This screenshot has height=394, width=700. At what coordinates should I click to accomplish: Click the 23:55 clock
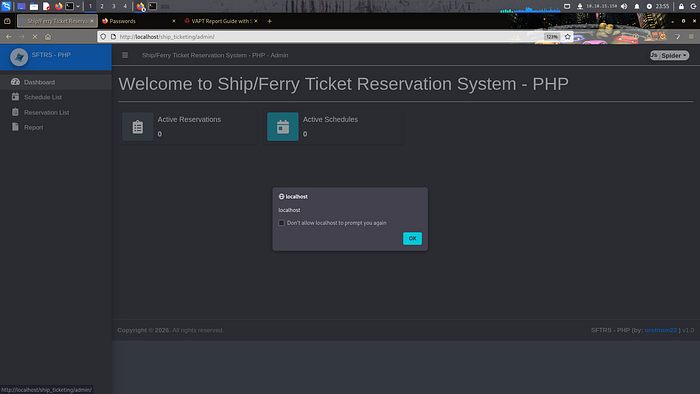point(662,6)
